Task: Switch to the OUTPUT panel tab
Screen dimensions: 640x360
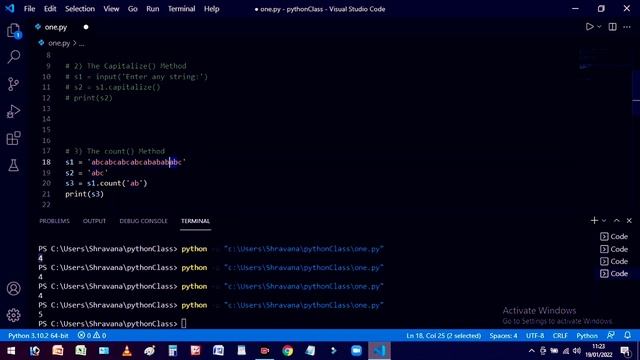Action: coord(94,221)
